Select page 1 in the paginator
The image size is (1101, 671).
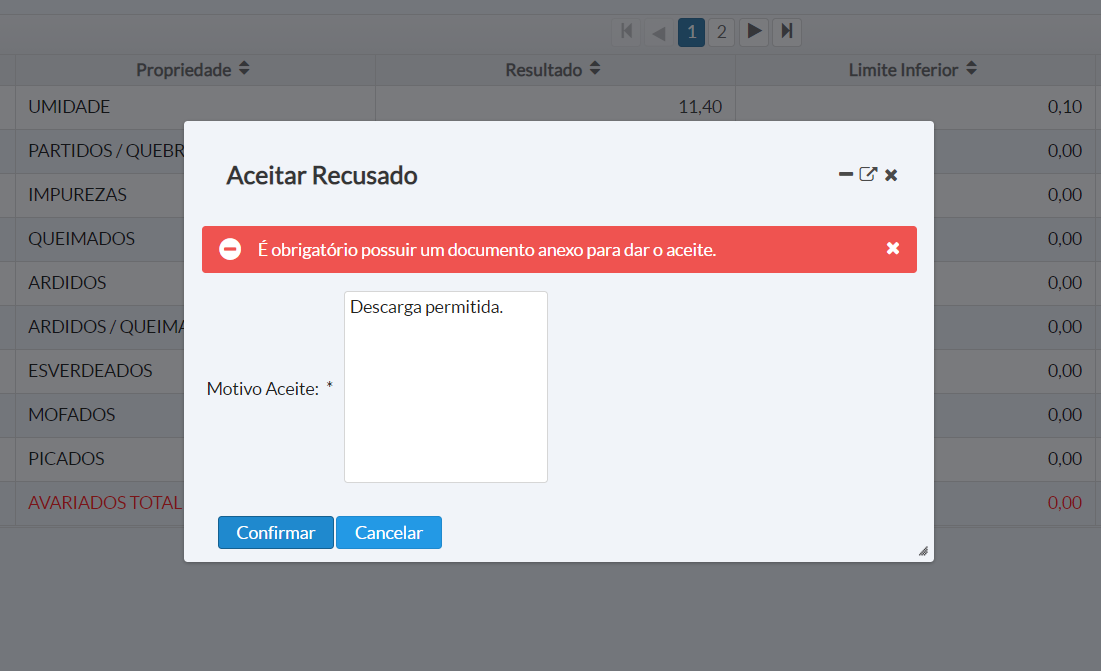pyautogui.click(x=690, y=32)
